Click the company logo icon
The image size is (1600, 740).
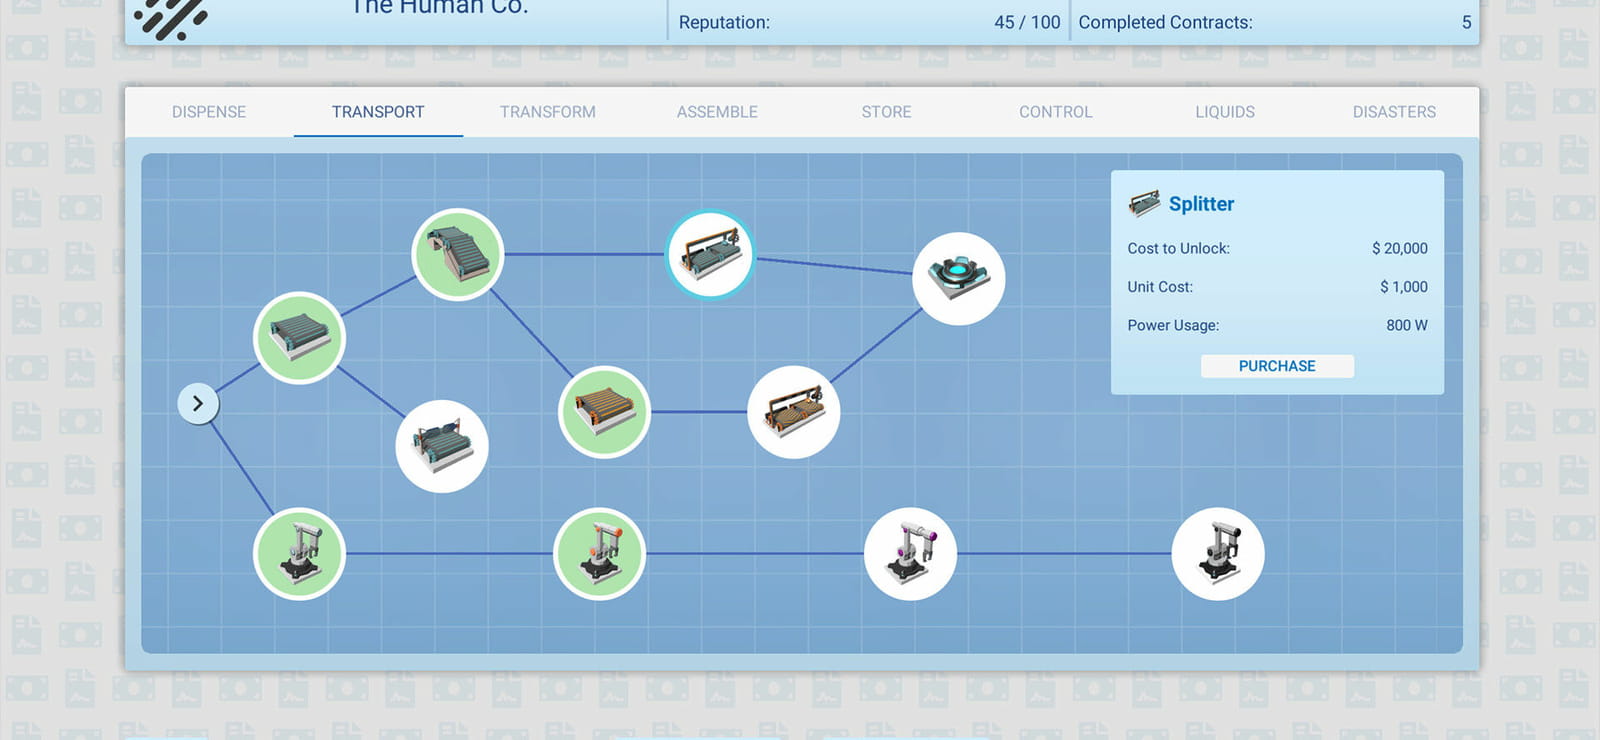tap(171, 17)
